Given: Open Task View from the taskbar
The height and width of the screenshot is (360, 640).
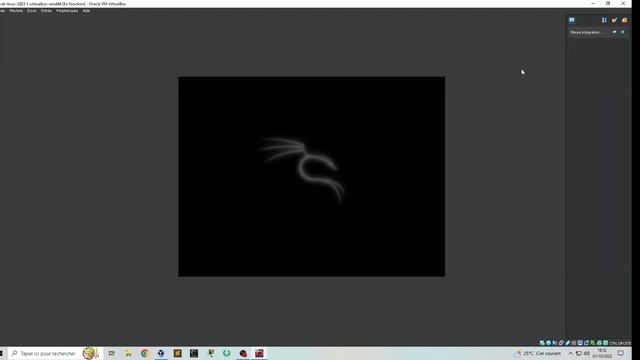Looking at the screenshot, I should [111, 353].
